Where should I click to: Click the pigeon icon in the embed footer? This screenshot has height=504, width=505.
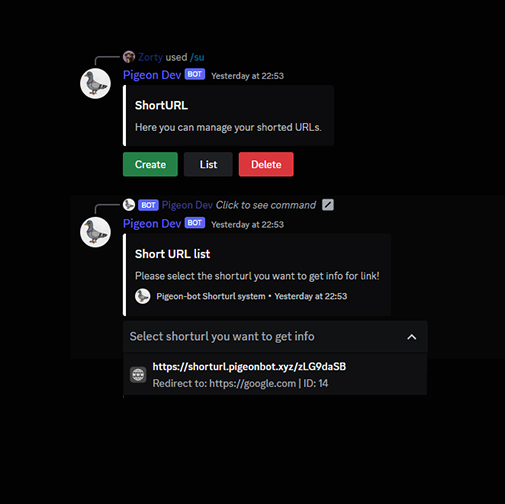pos(142,296)
